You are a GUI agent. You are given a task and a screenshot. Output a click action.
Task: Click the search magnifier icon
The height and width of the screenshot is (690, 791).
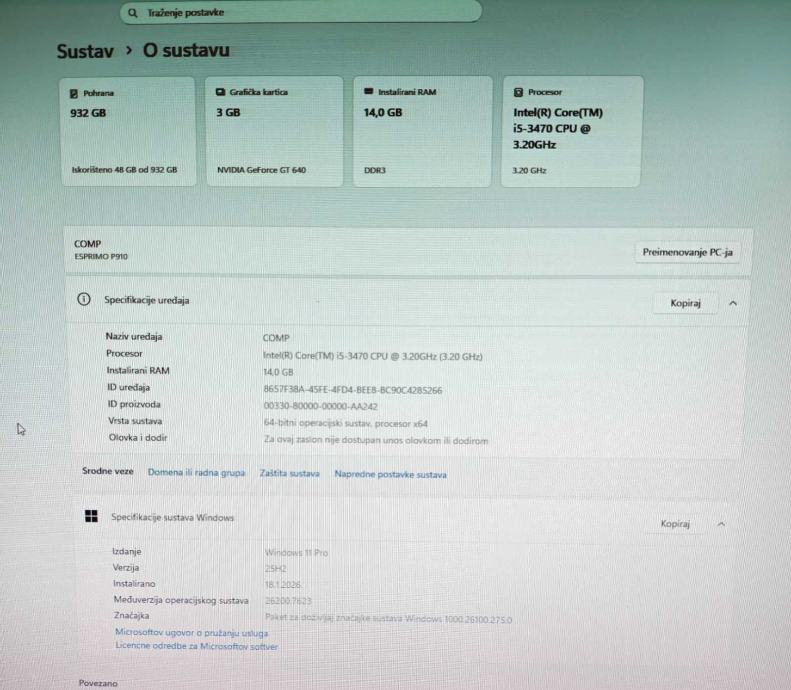(133, 13)
